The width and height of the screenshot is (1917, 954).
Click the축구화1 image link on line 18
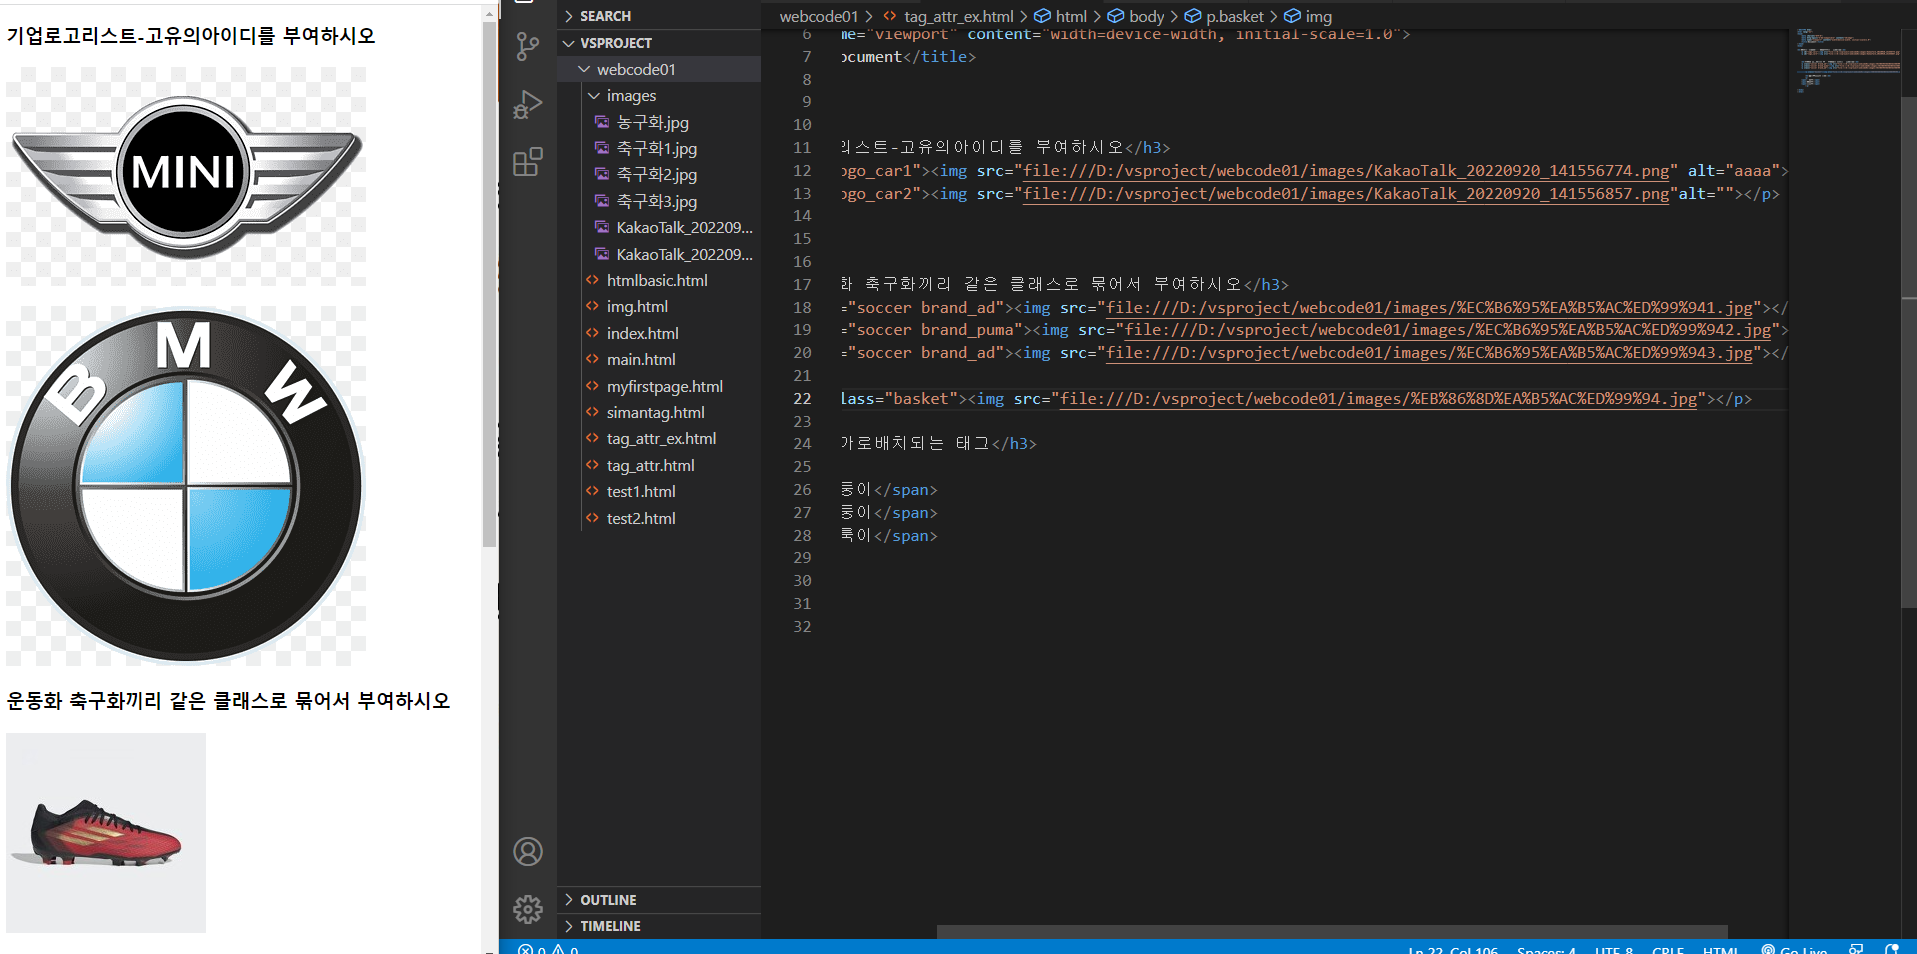[x=1429, y=308]
